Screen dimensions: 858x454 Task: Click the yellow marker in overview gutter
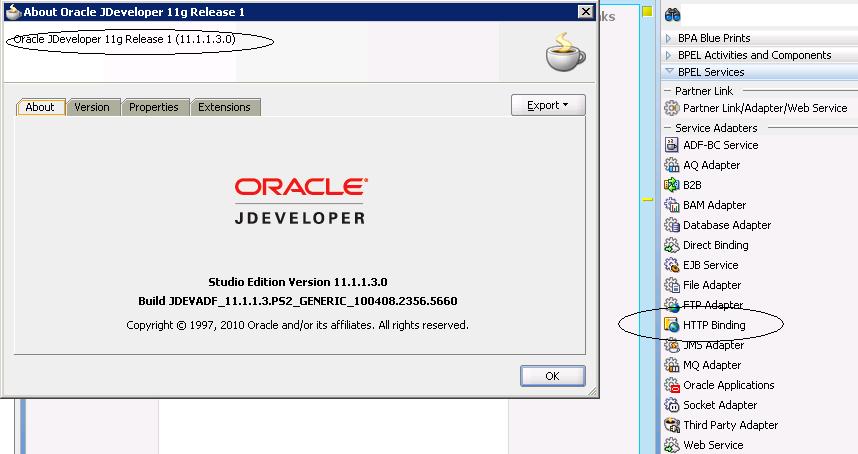point(647,200)
